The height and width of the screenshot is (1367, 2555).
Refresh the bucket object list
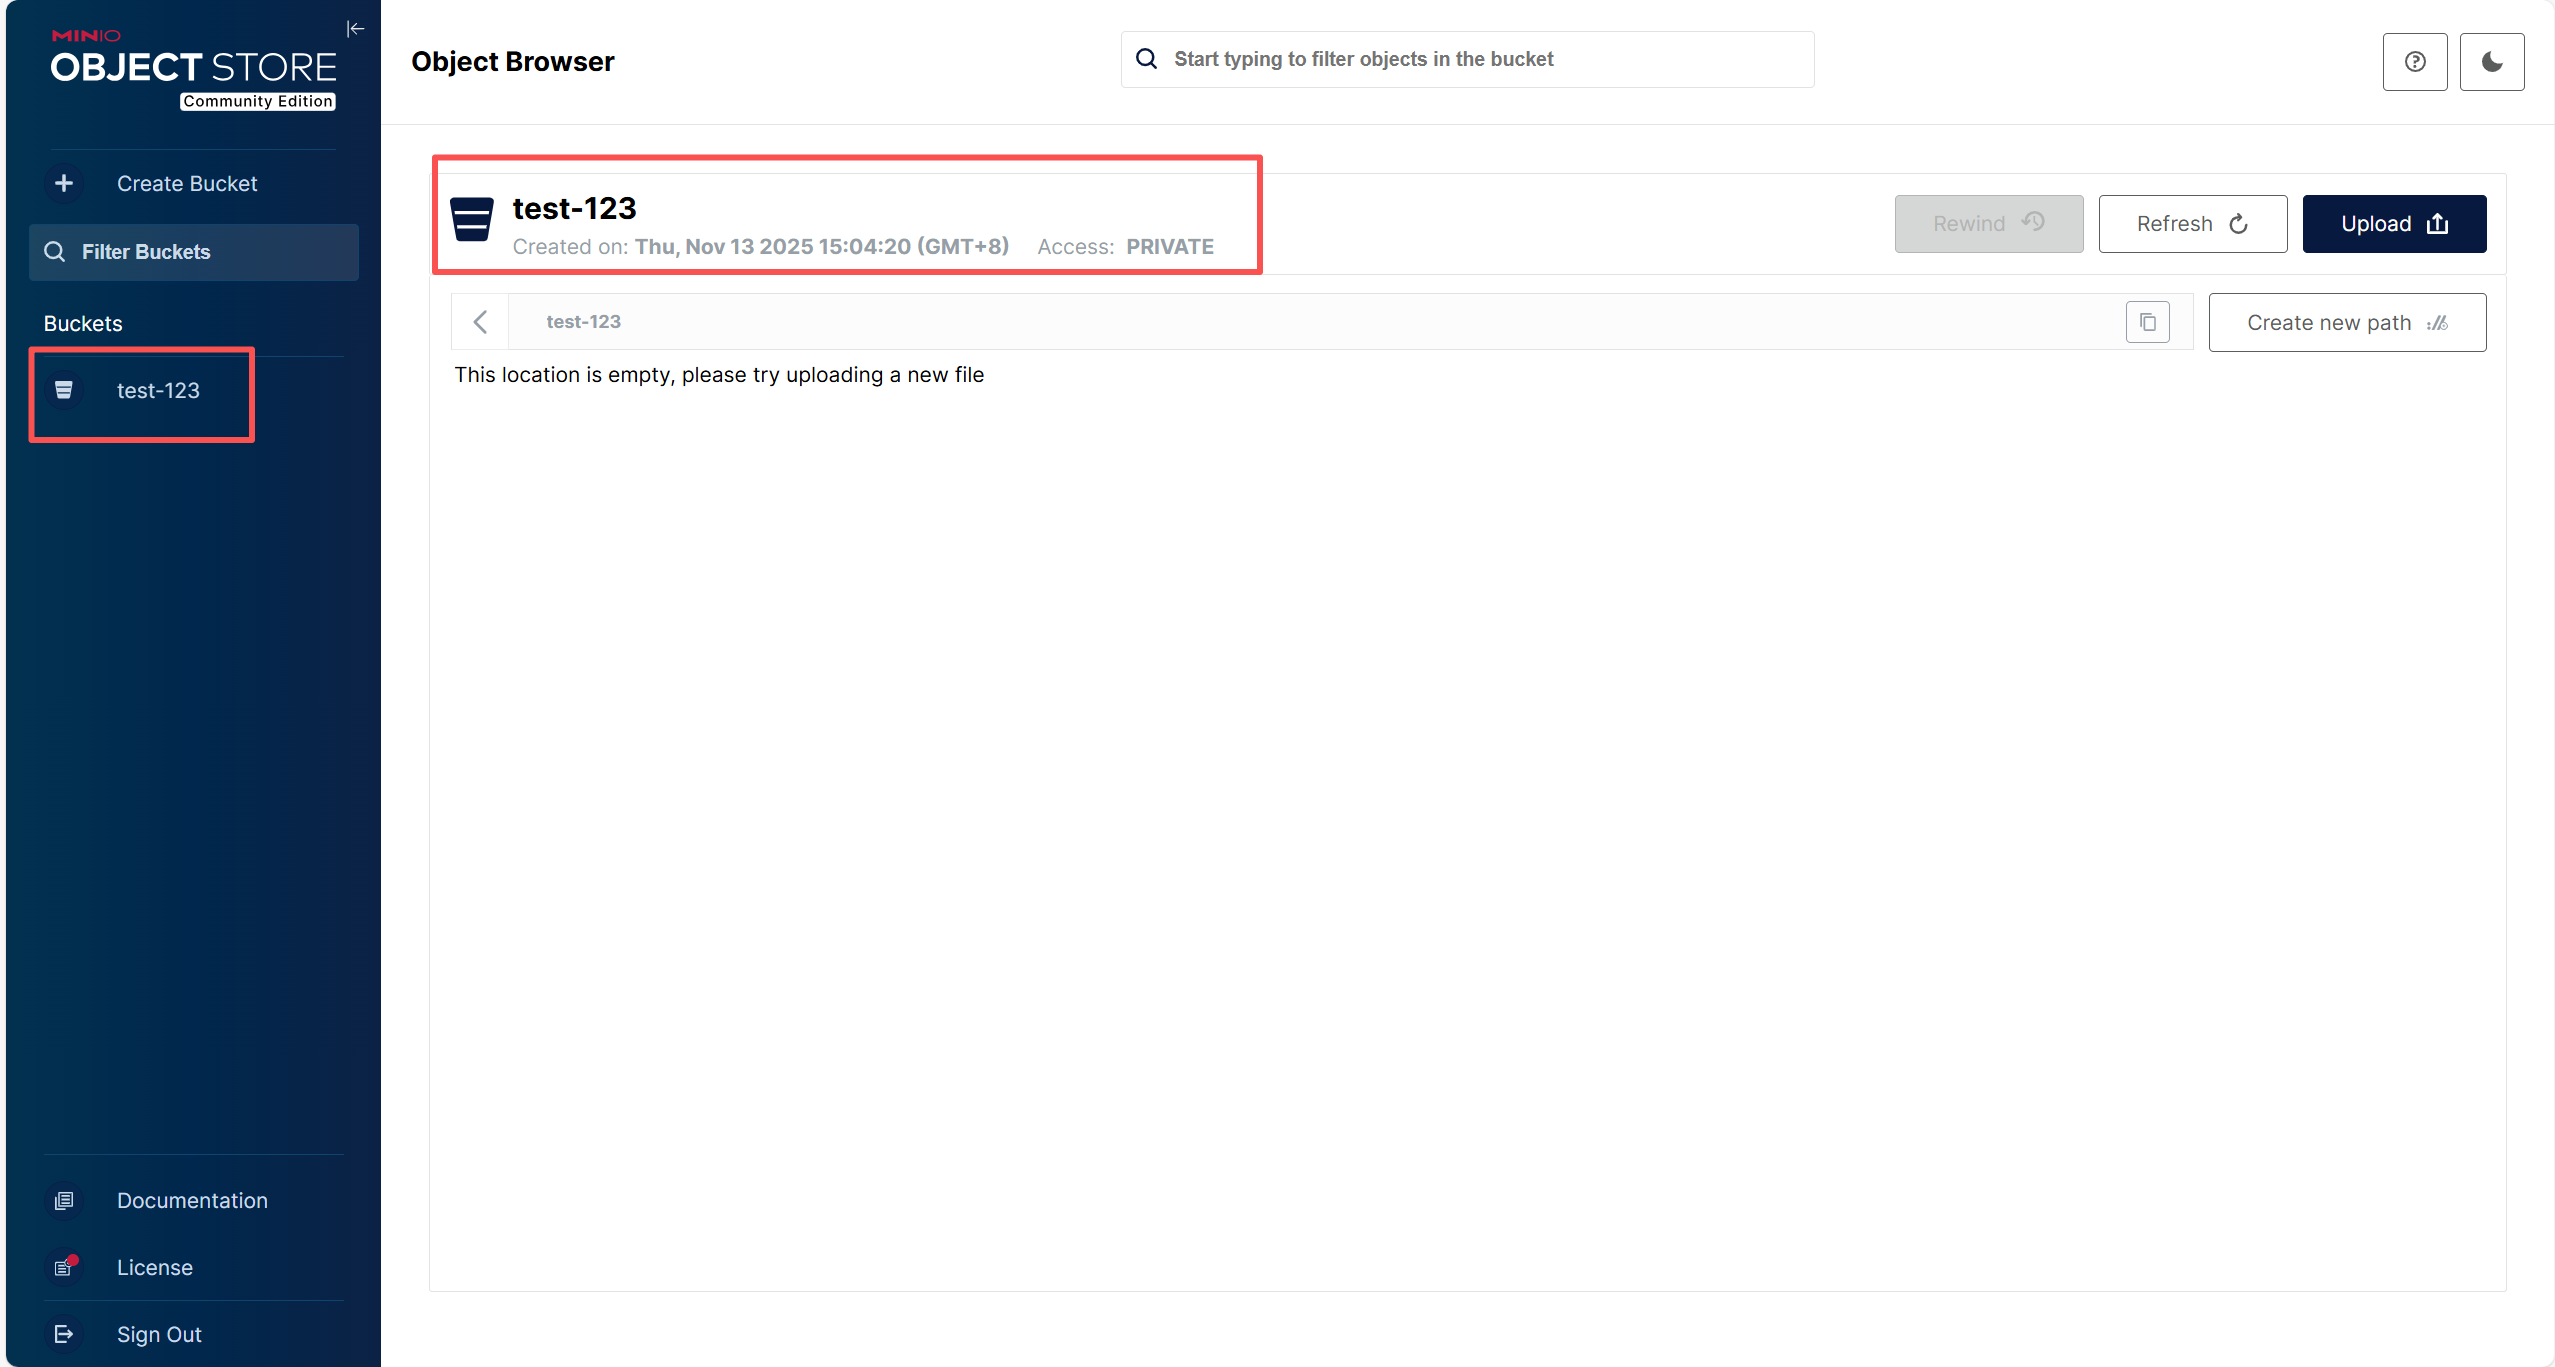(2191, 224)
